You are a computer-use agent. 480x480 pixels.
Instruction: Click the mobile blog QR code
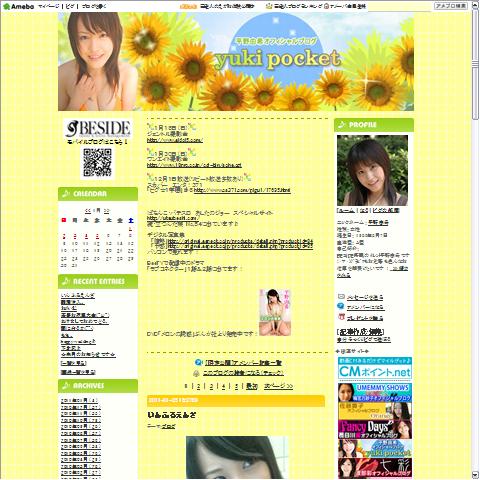click(x=97, y=163)
